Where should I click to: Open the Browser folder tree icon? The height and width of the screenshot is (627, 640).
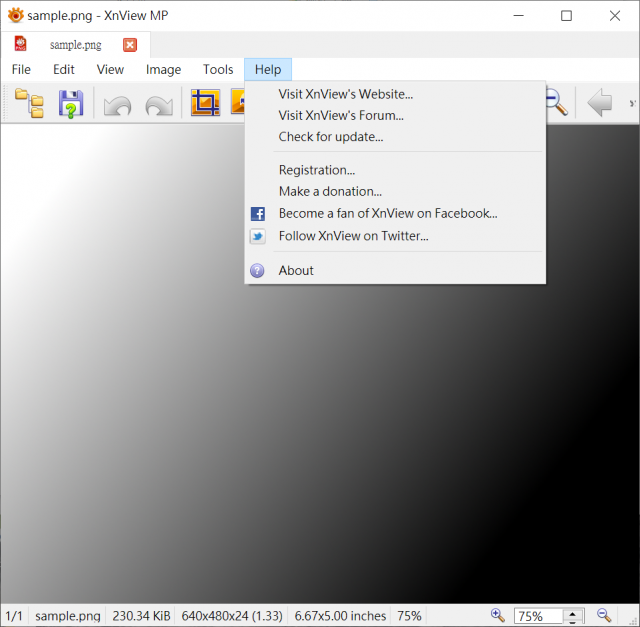(29, 103)
